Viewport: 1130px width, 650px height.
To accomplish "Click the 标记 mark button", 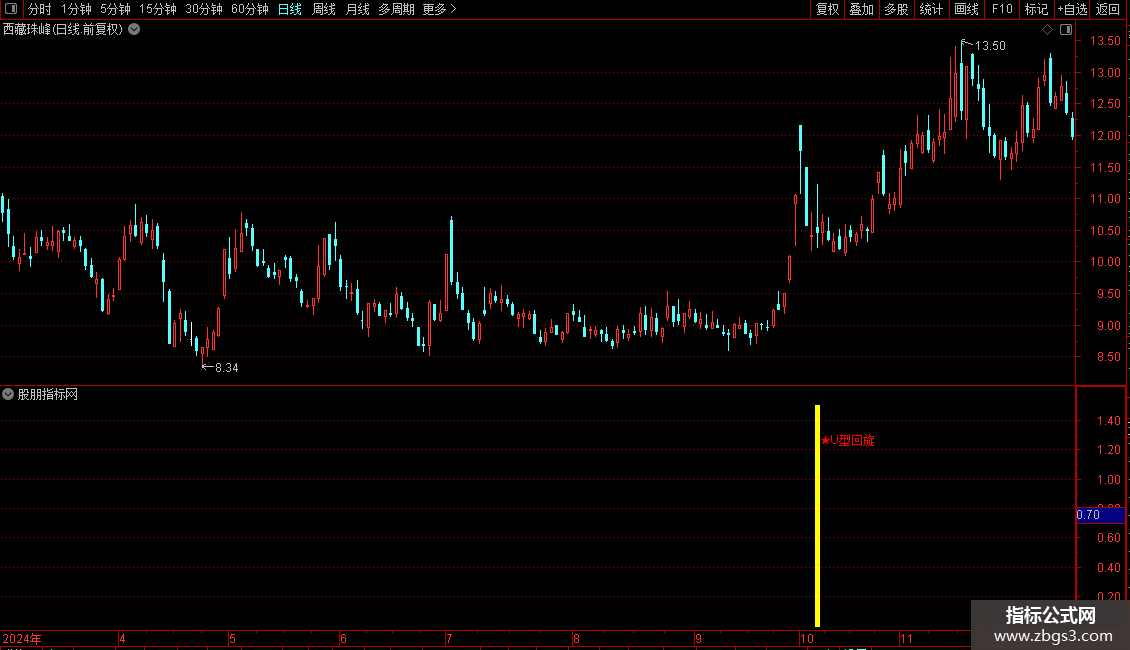I will point(1036,9).
